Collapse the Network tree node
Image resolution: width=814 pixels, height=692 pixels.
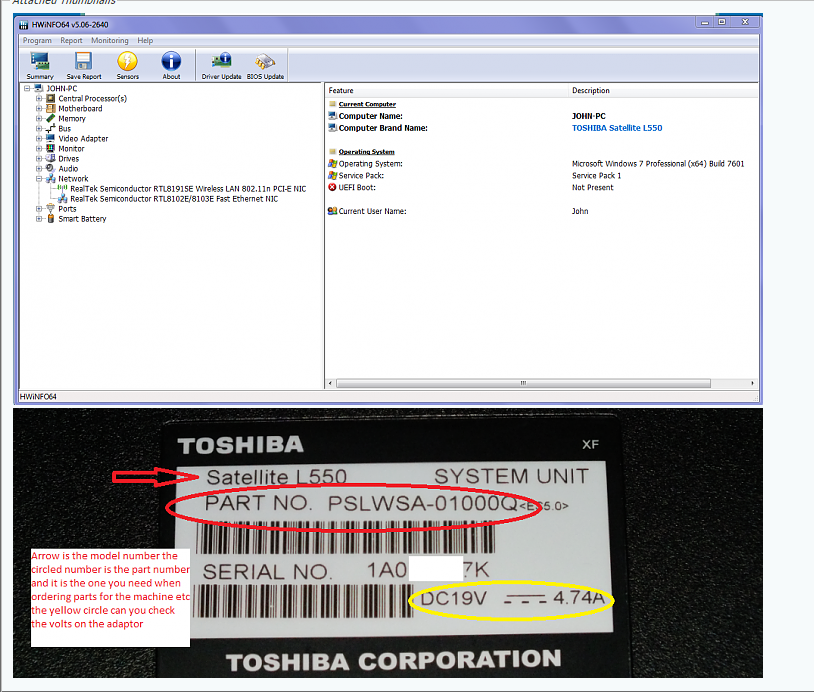[39, 179]
